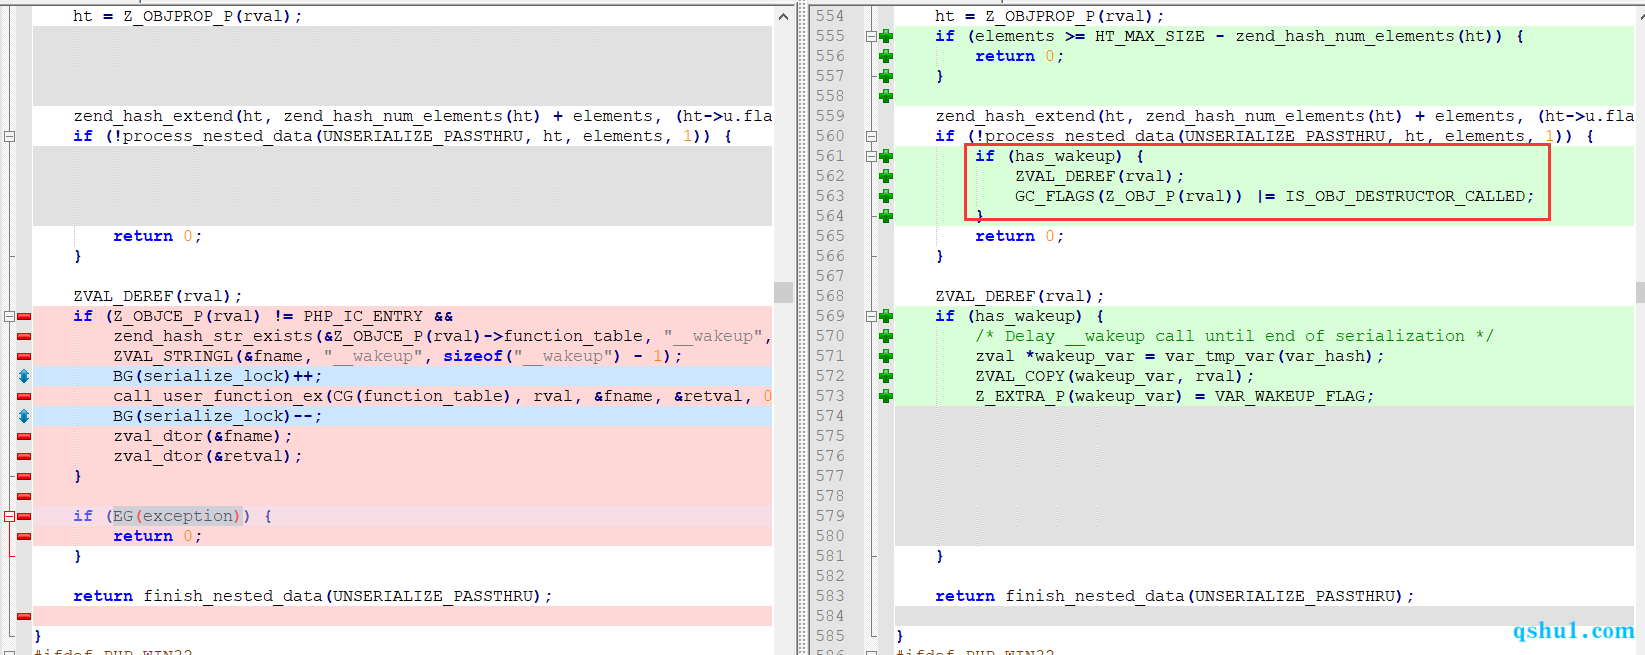Click green plus marker on line 571

886,356
